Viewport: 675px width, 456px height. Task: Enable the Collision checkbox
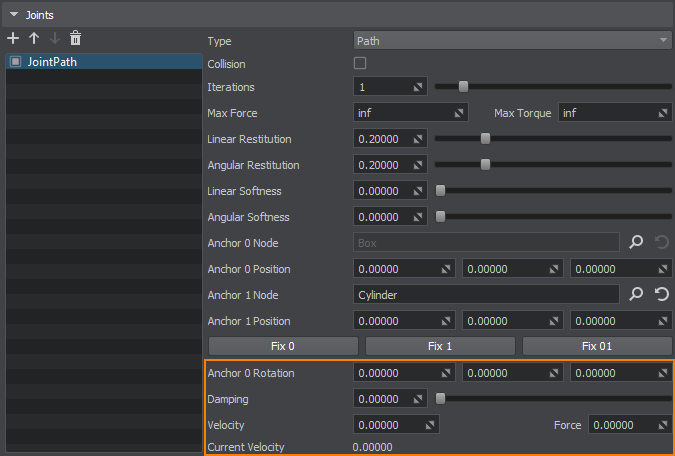coord(360,64)
